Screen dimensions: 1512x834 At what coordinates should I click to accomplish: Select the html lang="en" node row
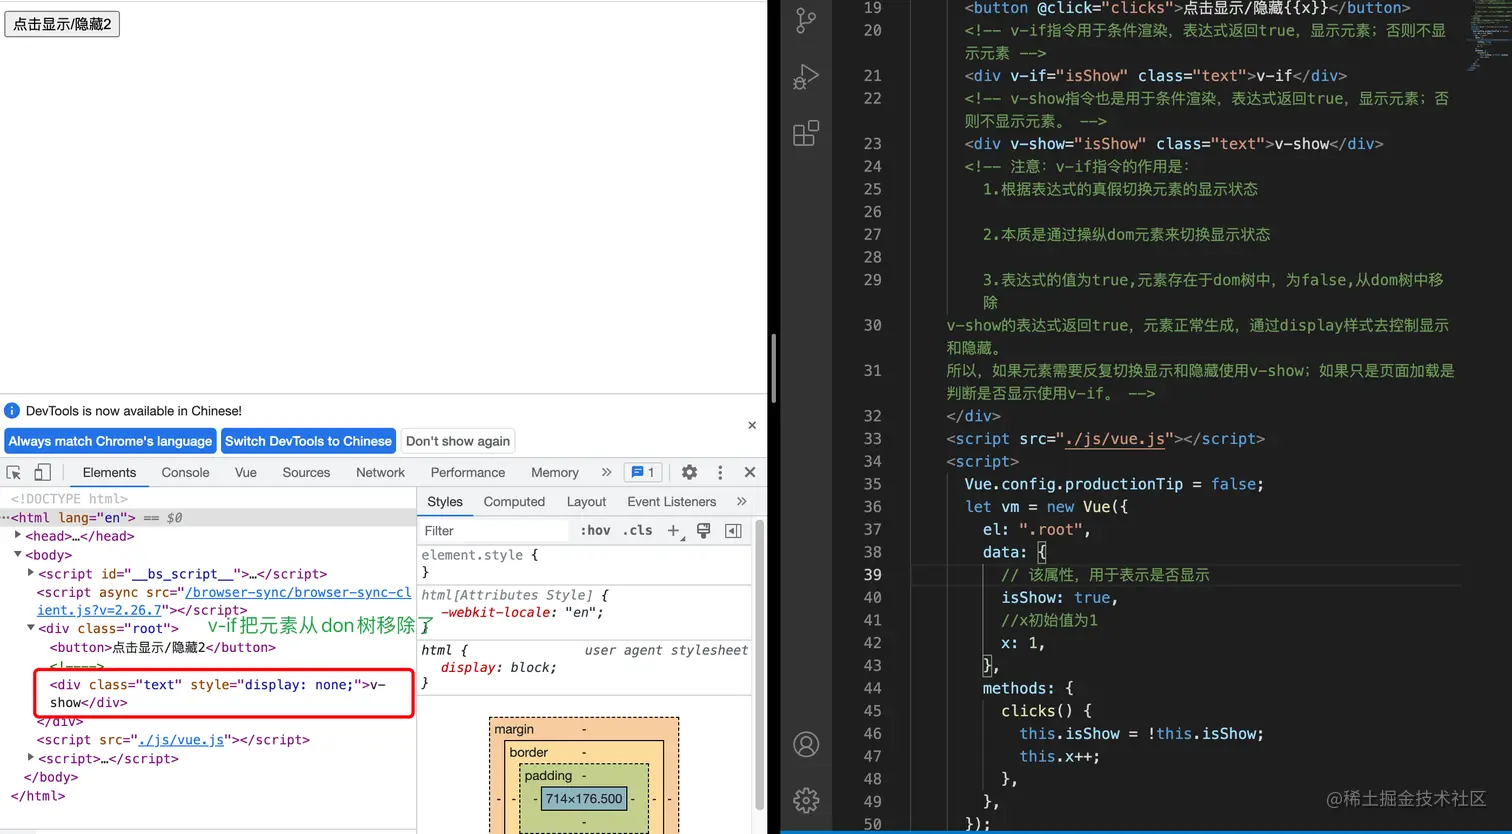208,518
